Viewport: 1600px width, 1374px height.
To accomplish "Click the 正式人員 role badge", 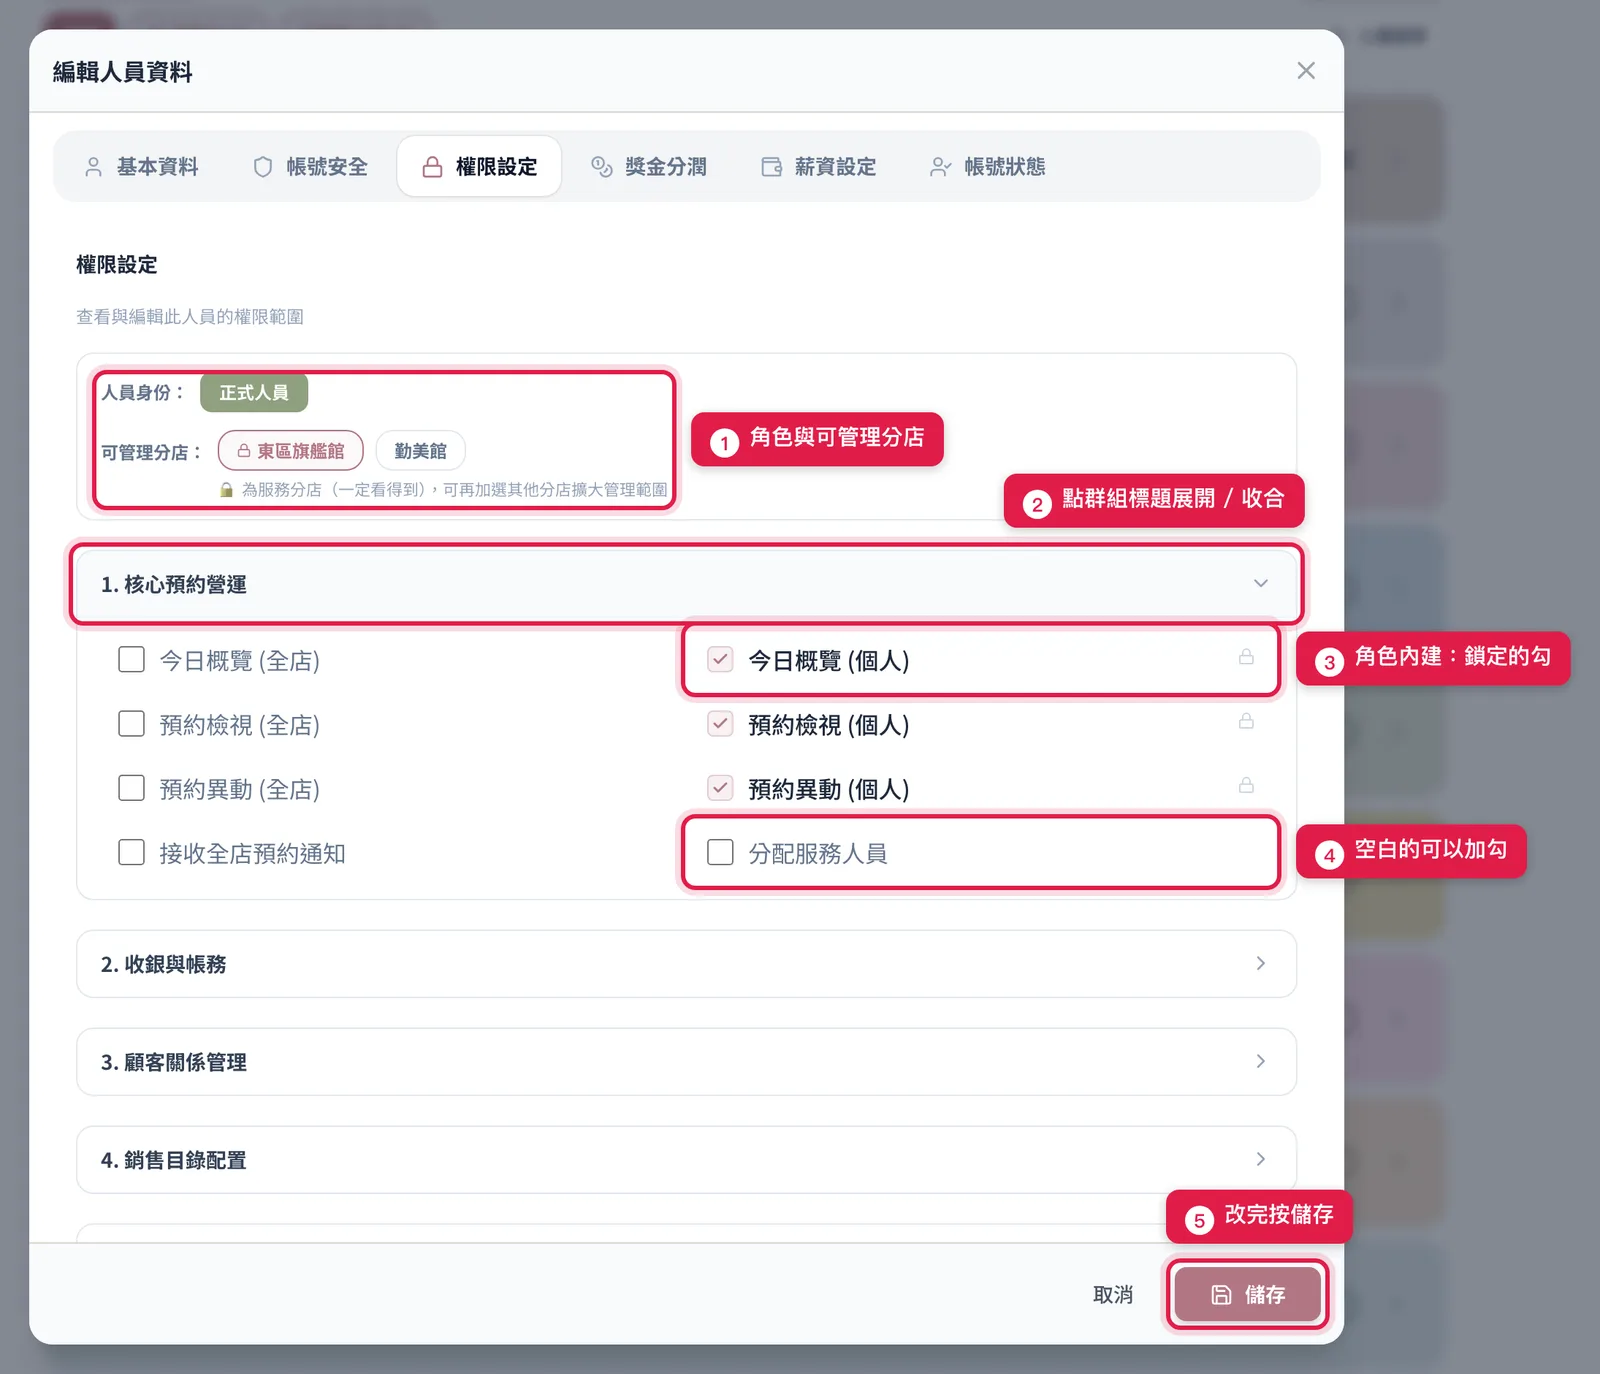I will click(x=254, y=393).
